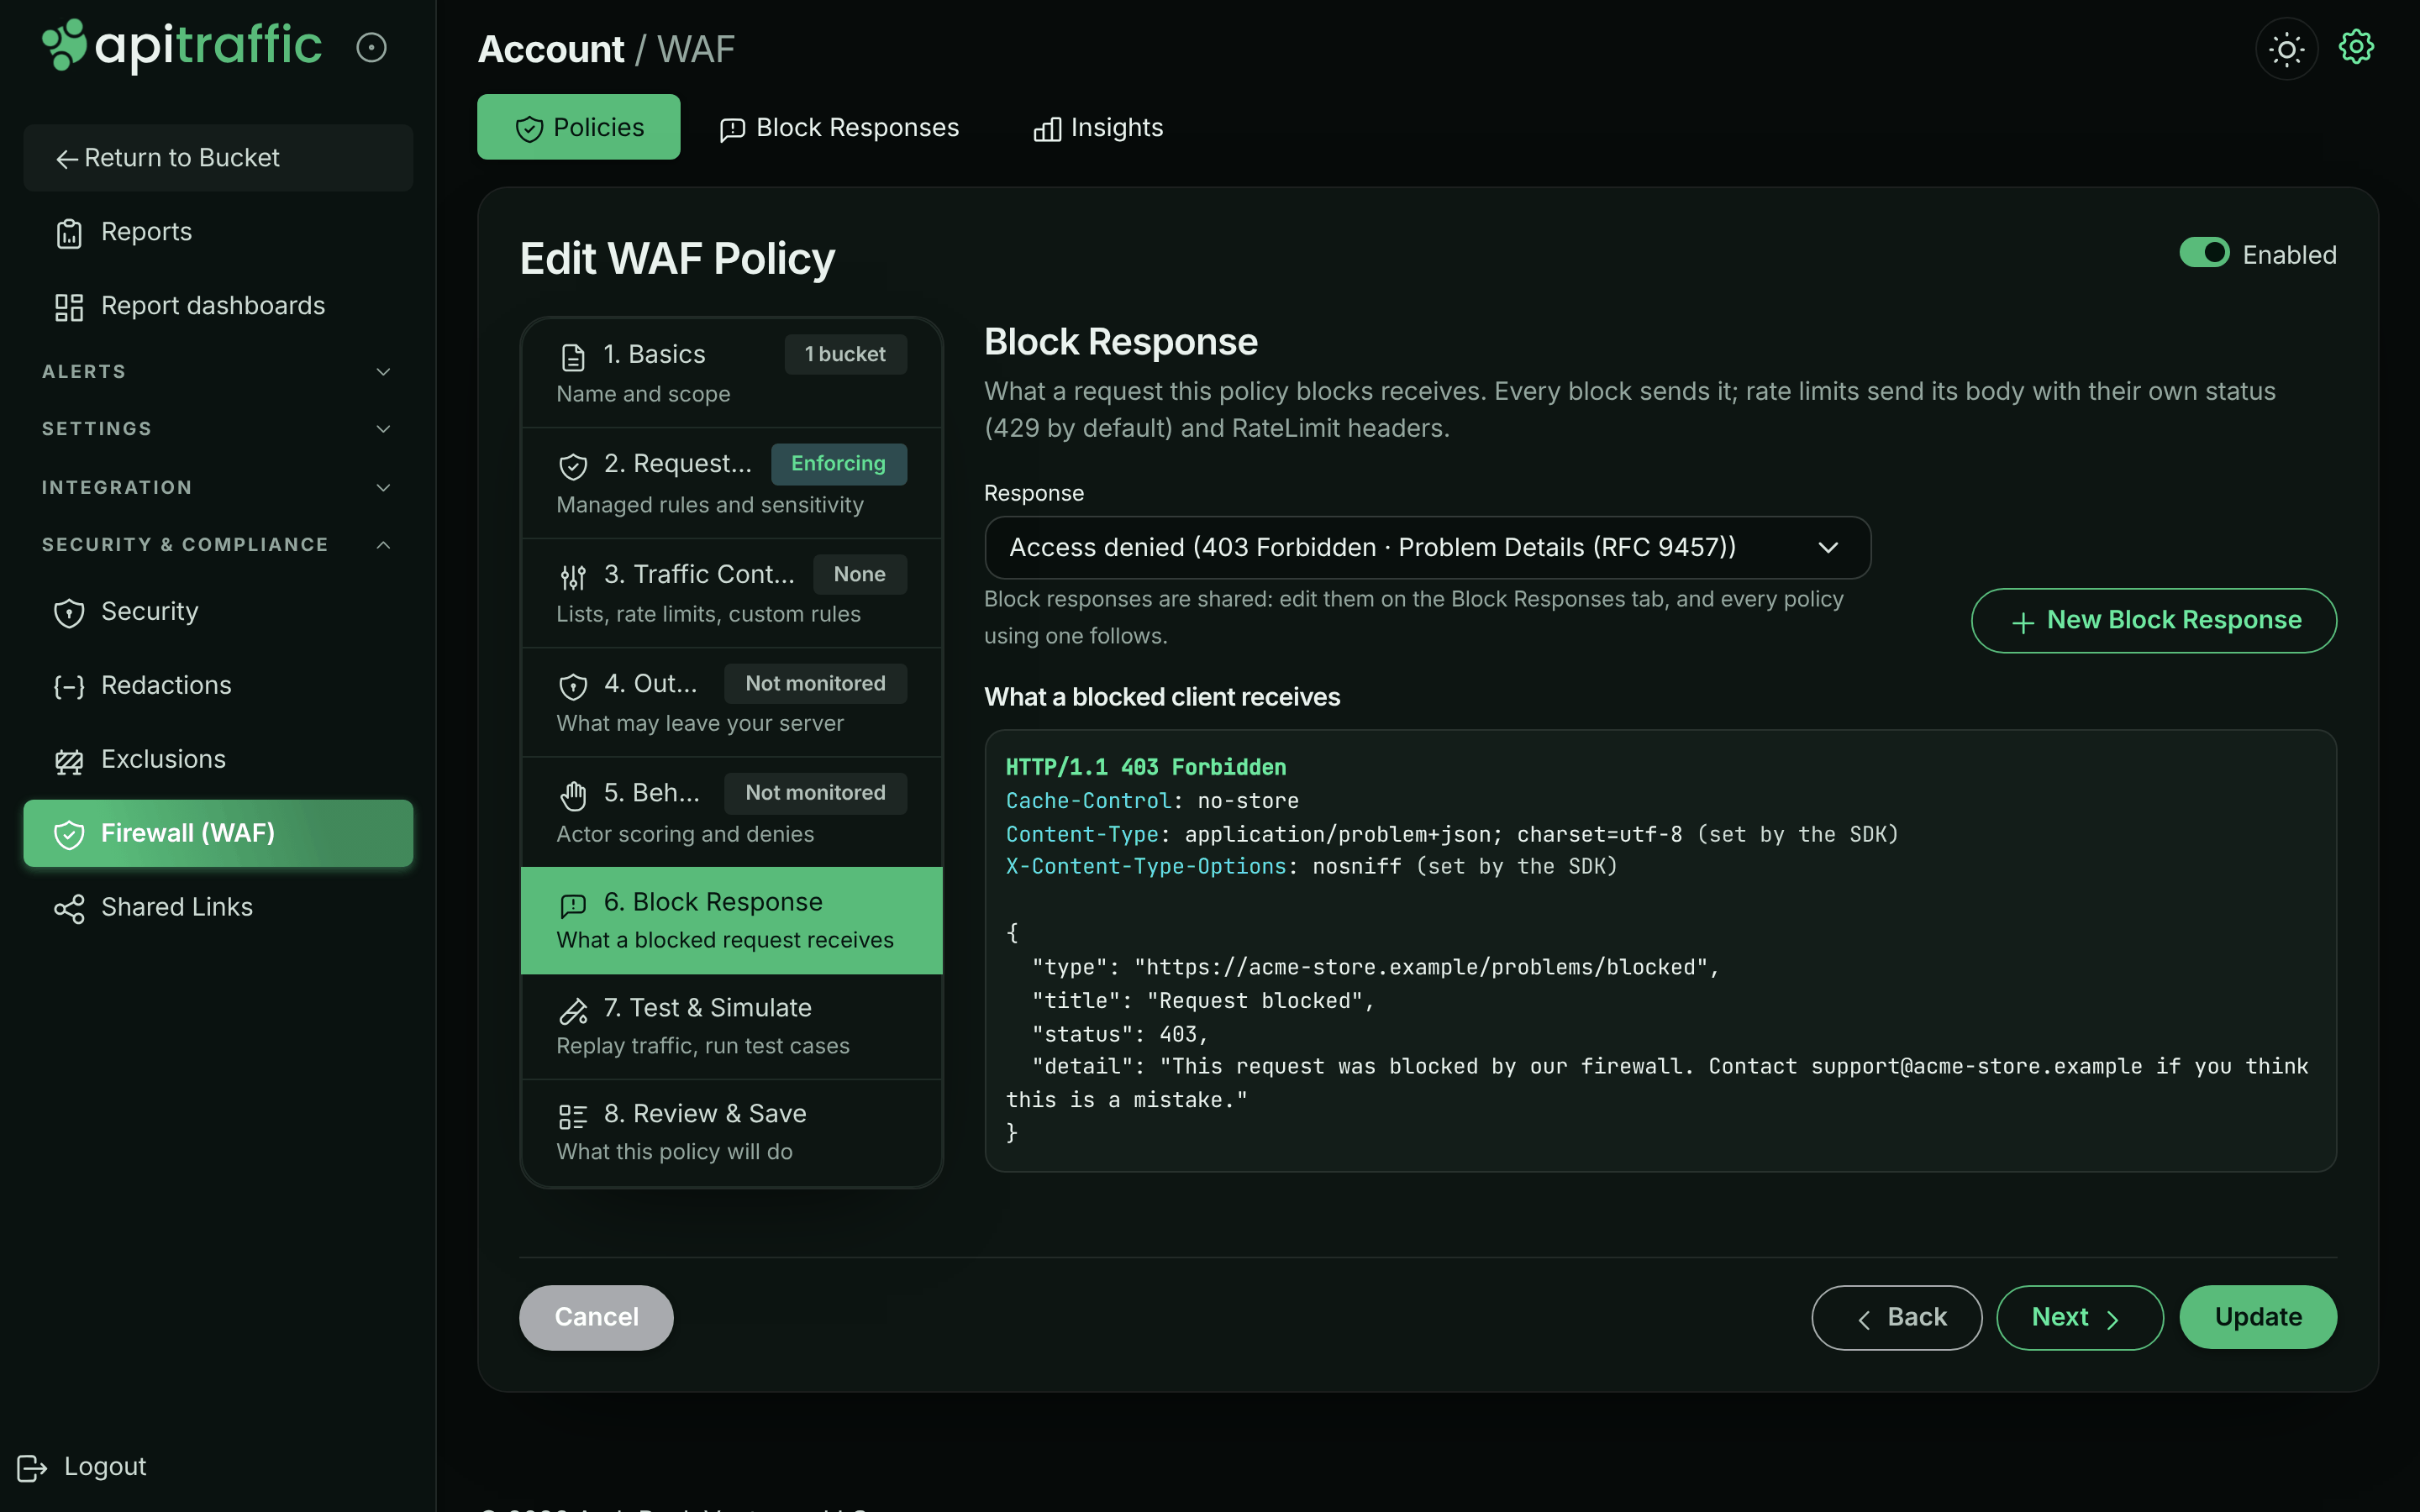
Task: Click the "Actor scoring and denies" subtitle
Action: [685, 834]
